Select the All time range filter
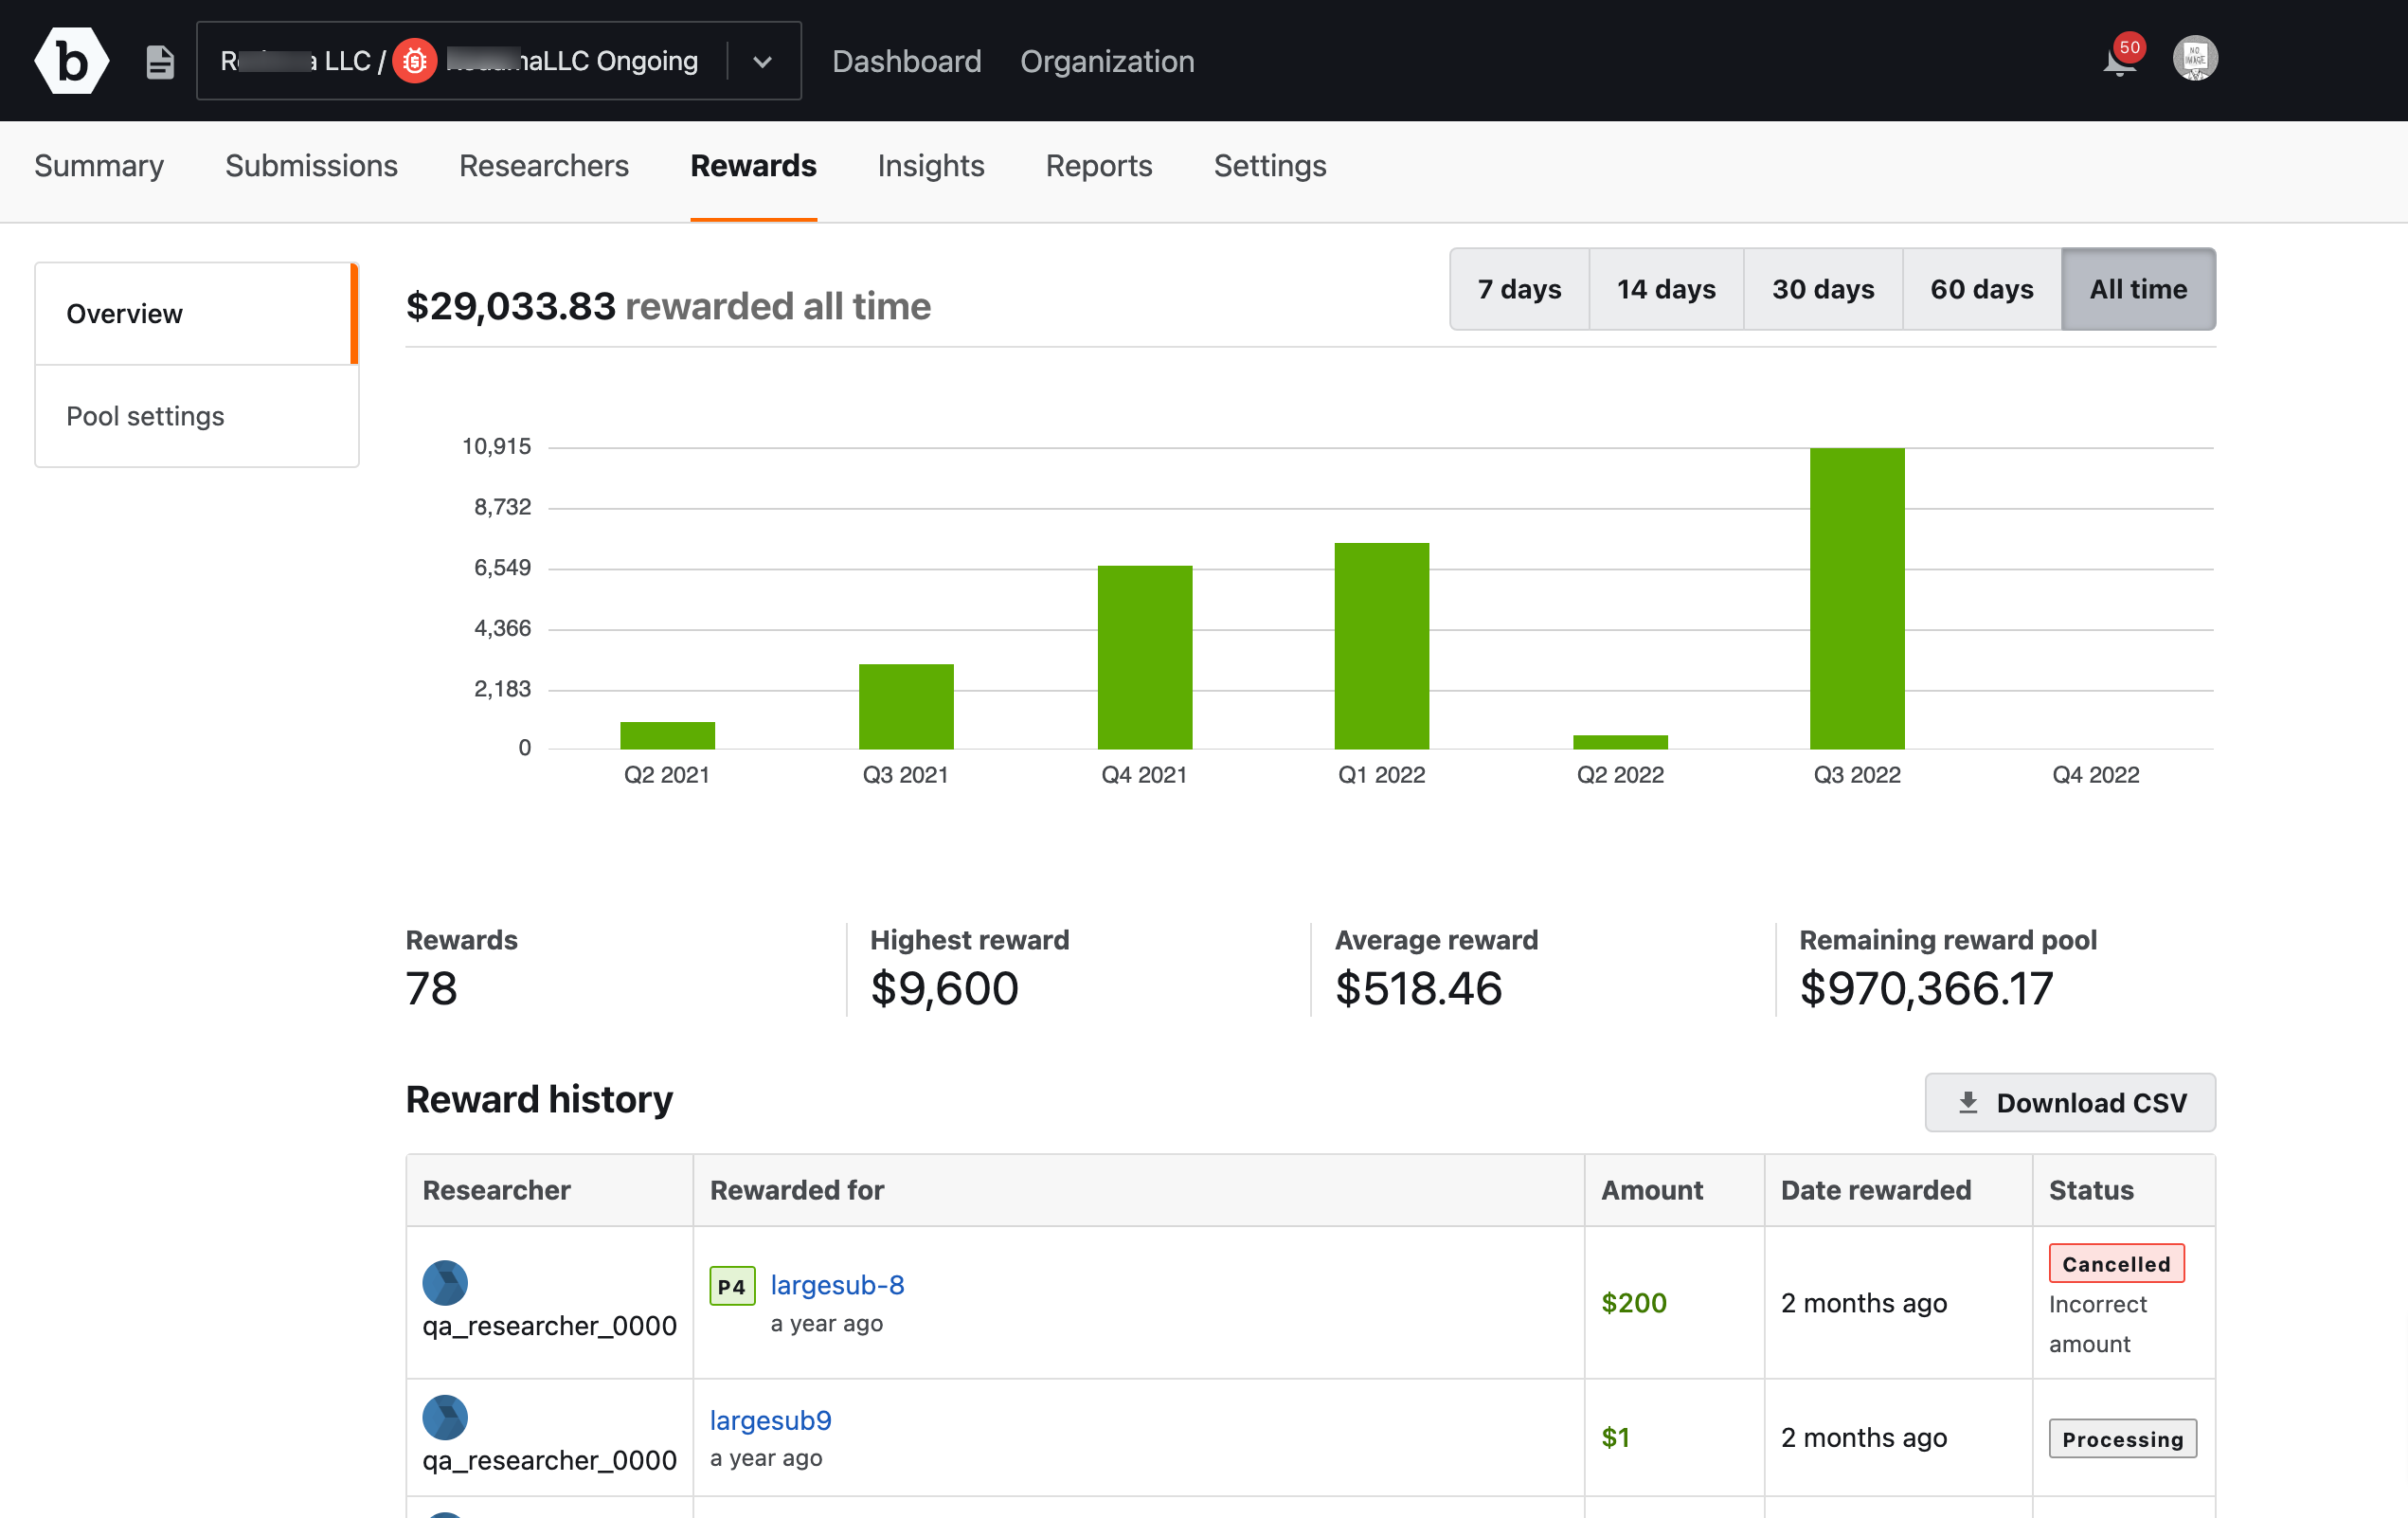Image resolution: width=2408 pixels, height=1518 pixels. [2137, 289]
